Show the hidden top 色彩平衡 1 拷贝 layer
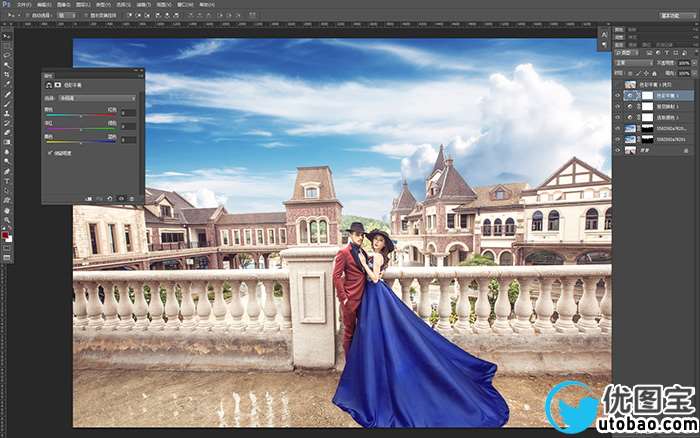 (618, 84)
